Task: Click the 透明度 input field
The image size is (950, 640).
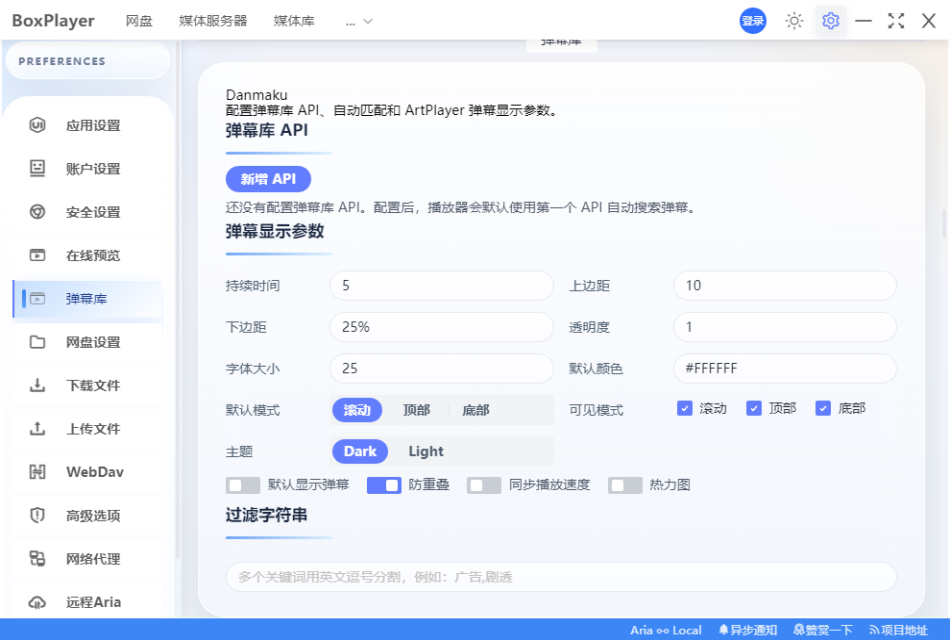Action: pyautogui.click(x=785, y=327)
